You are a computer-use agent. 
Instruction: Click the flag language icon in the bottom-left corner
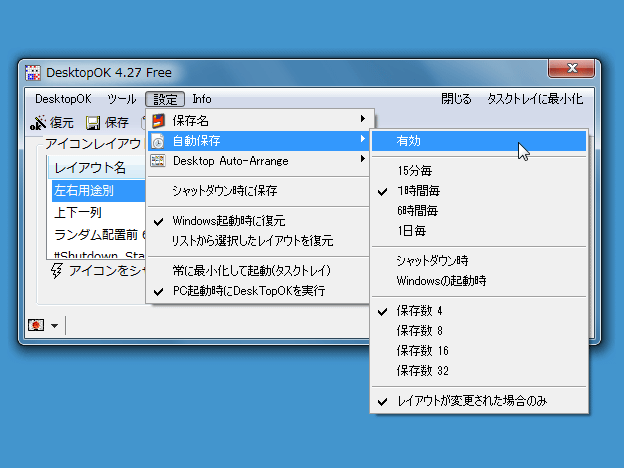36,325
